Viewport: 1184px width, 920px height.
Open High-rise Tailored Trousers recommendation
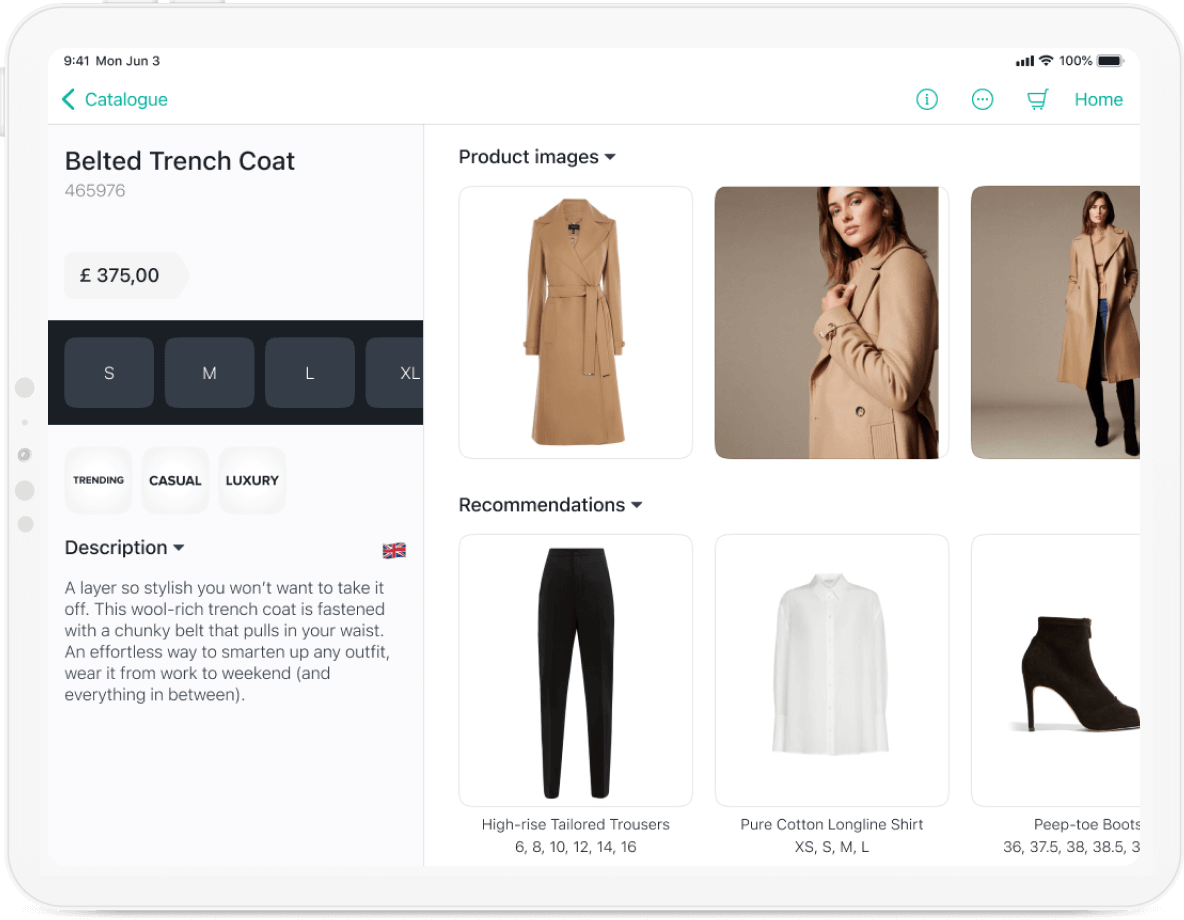tap(575, 670)
